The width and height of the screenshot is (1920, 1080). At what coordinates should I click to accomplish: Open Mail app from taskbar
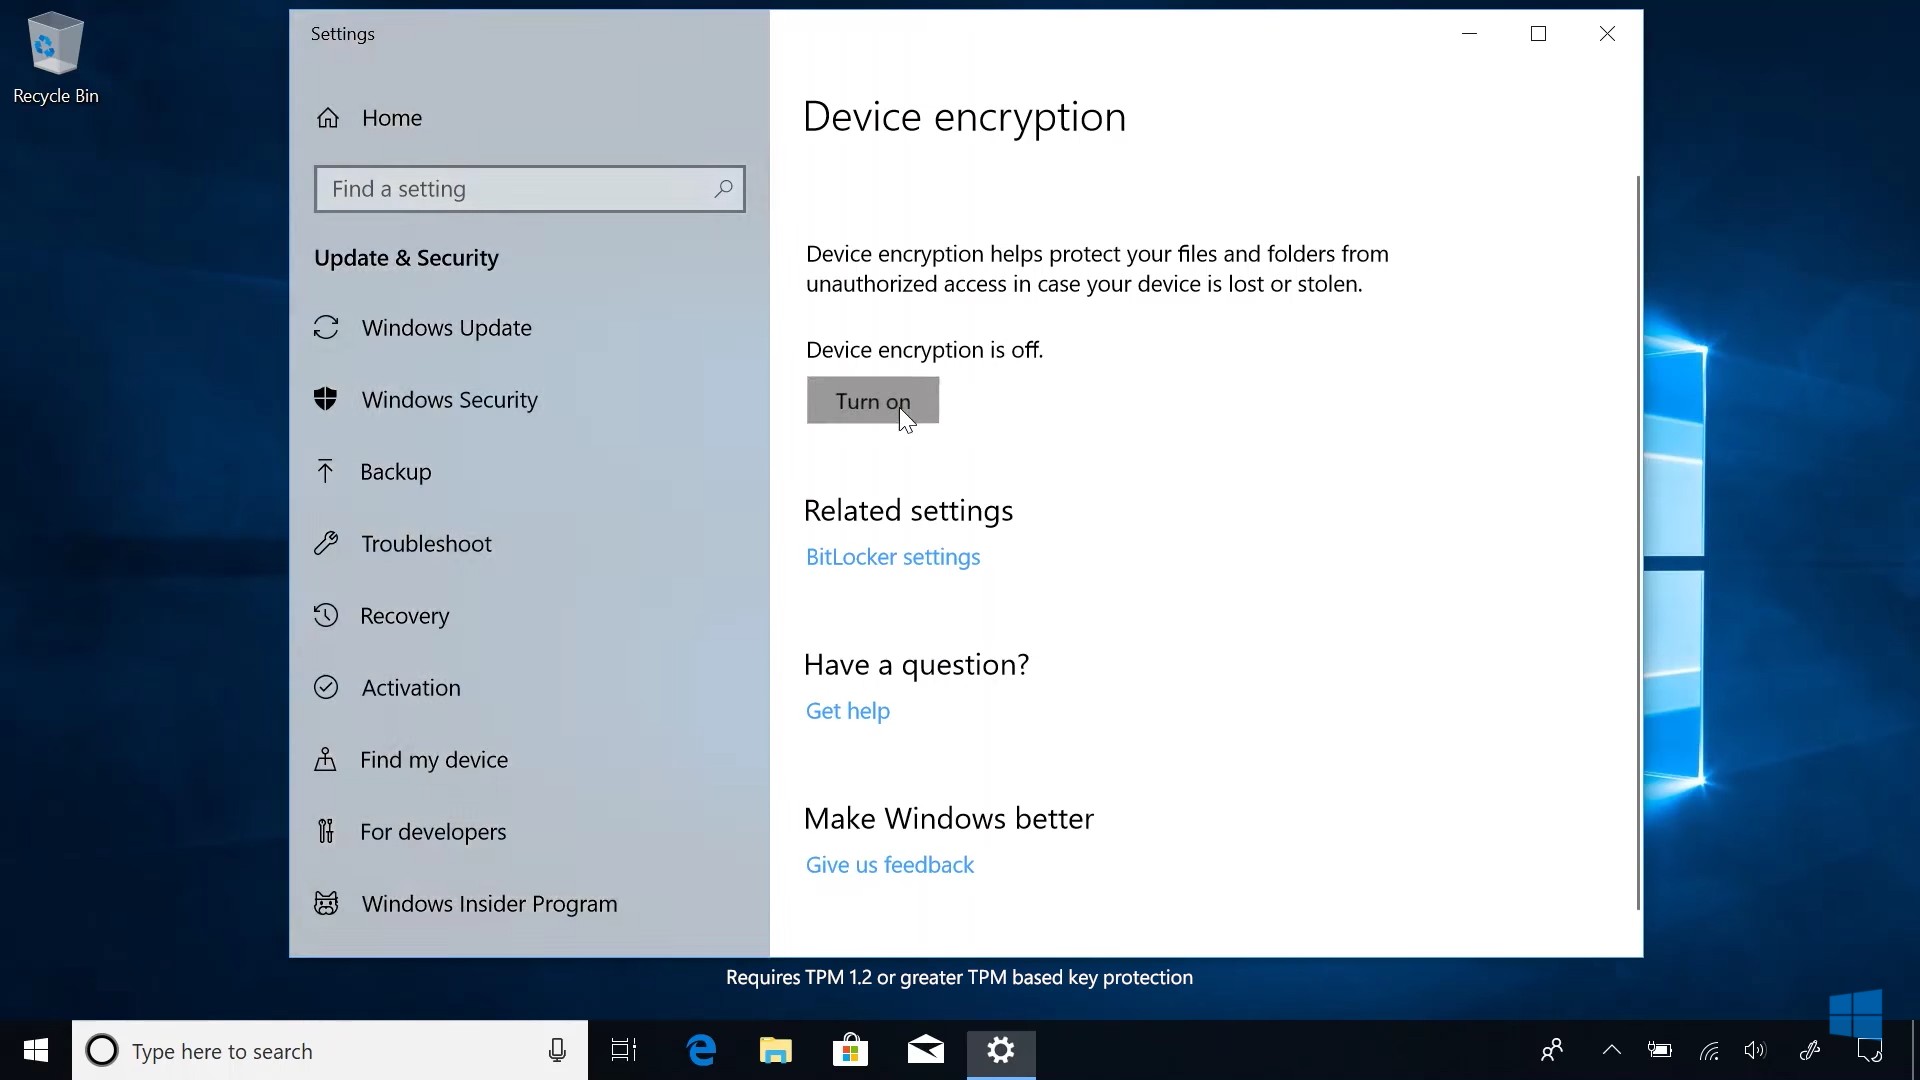click(925, 1051)
